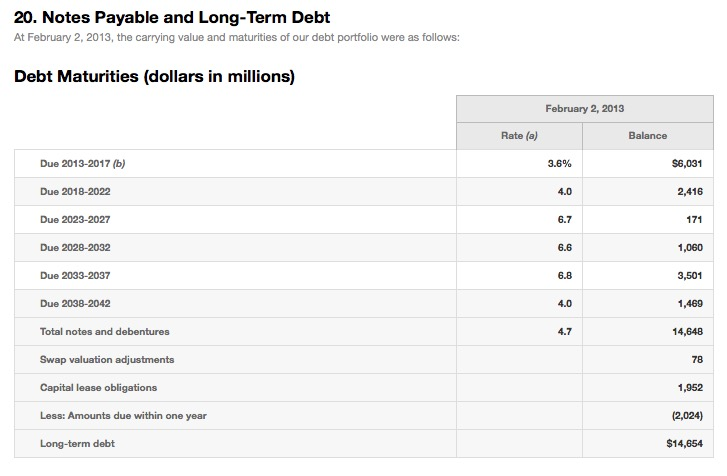The height and width of the screenshot is (476, 727).
Task: Select the $14,654 long-term debt balance
Action: (684, 443)
